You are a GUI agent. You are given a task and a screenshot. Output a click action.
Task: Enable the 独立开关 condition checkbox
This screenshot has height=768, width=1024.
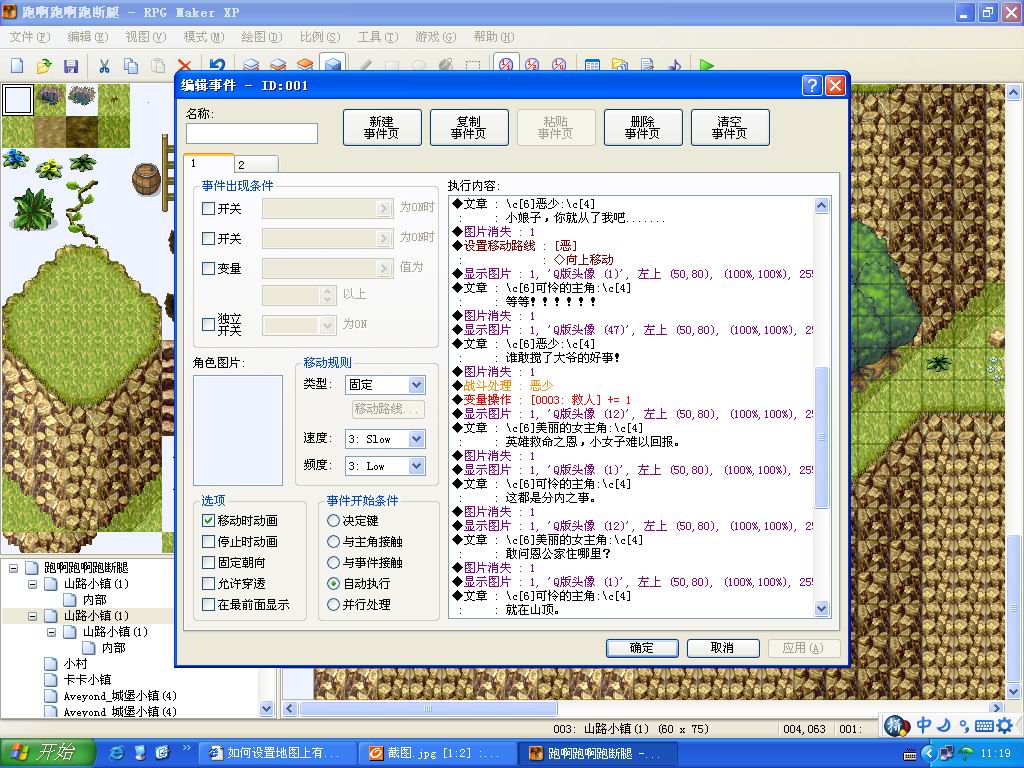pos(208,324)
